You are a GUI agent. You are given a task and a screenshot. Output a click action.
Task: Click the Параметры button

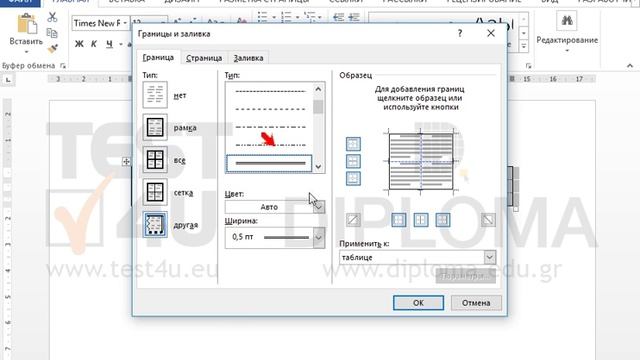(x=466, y=276)
